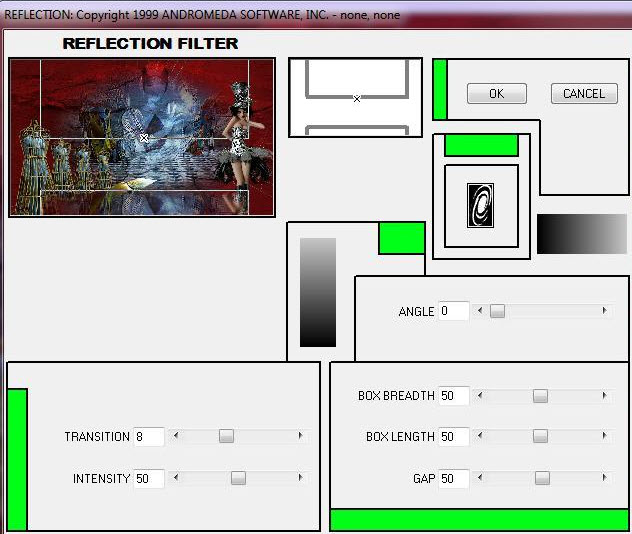This screenshot has height=534, width=632.
Task: Click the ANGLE value input field
Action: 454,311
